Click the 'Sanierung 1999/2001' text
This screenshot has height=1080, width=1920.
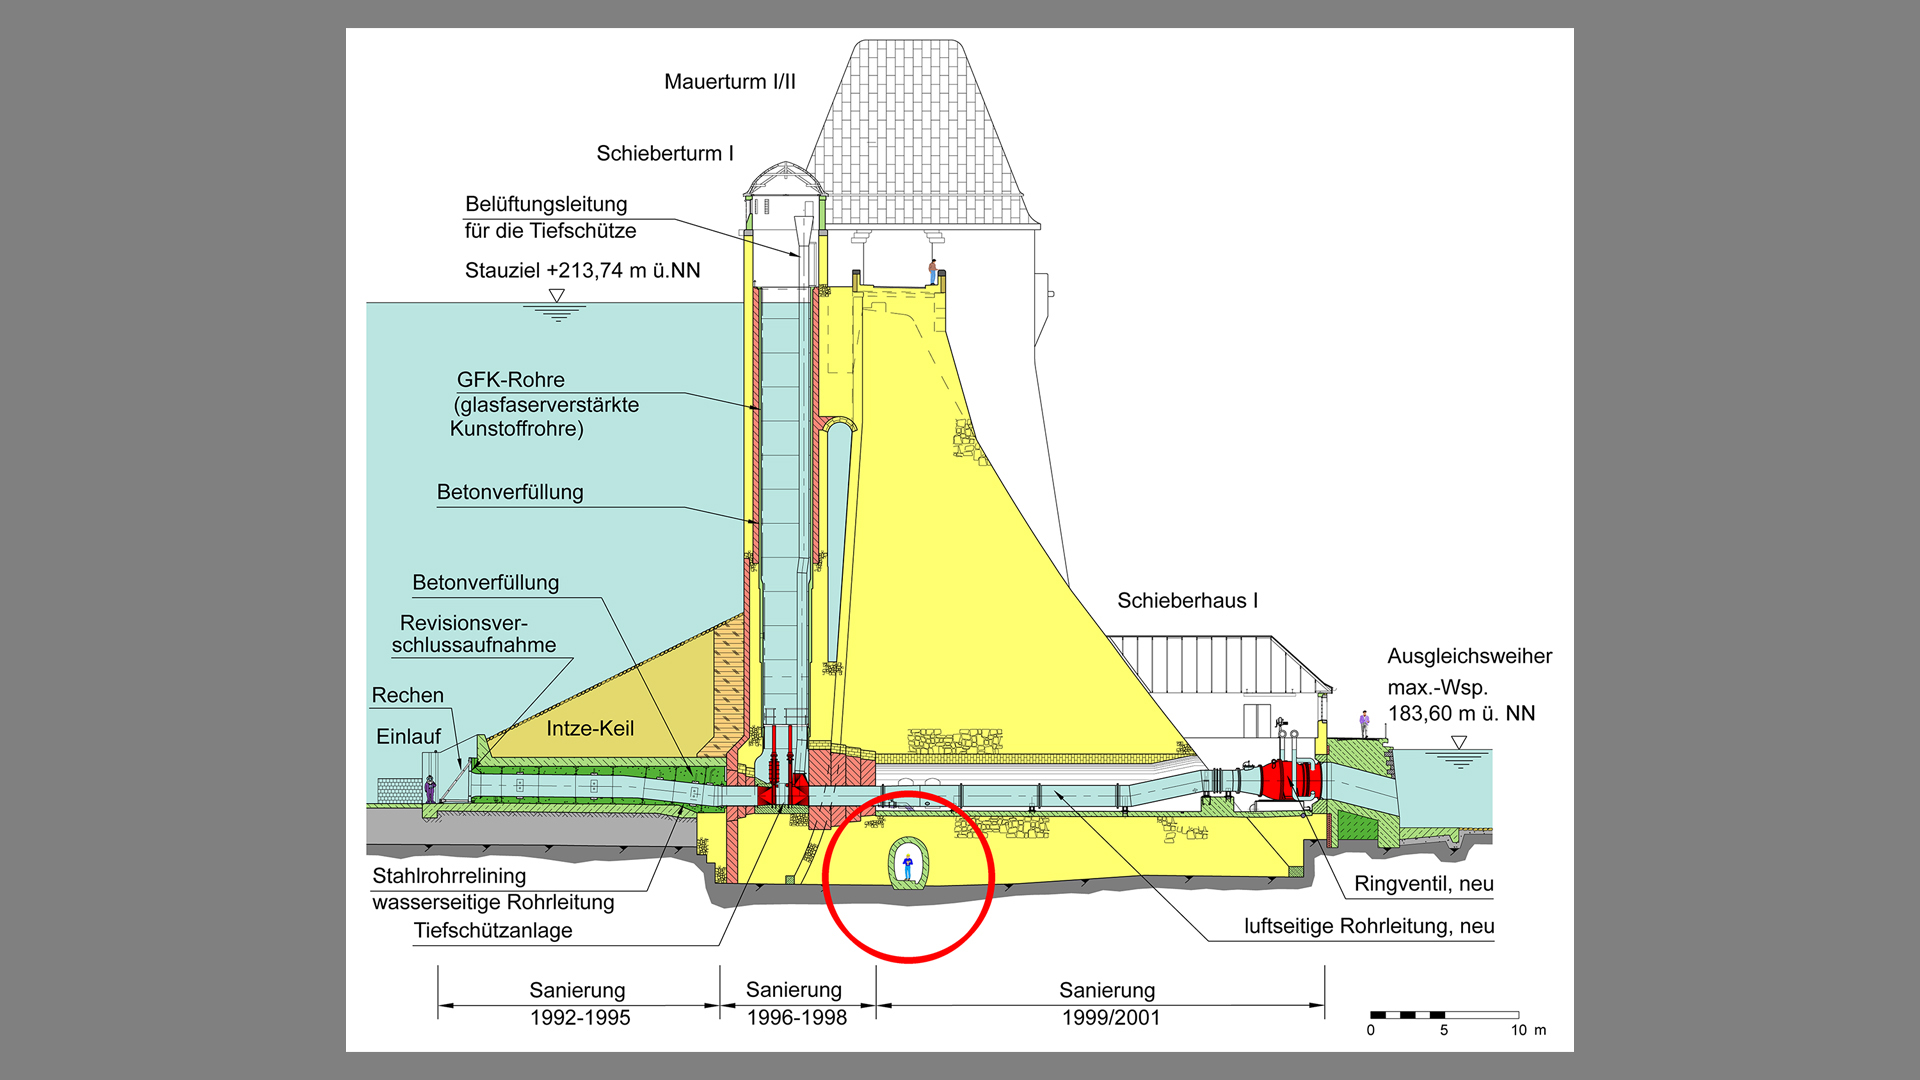[1109, 1004]
